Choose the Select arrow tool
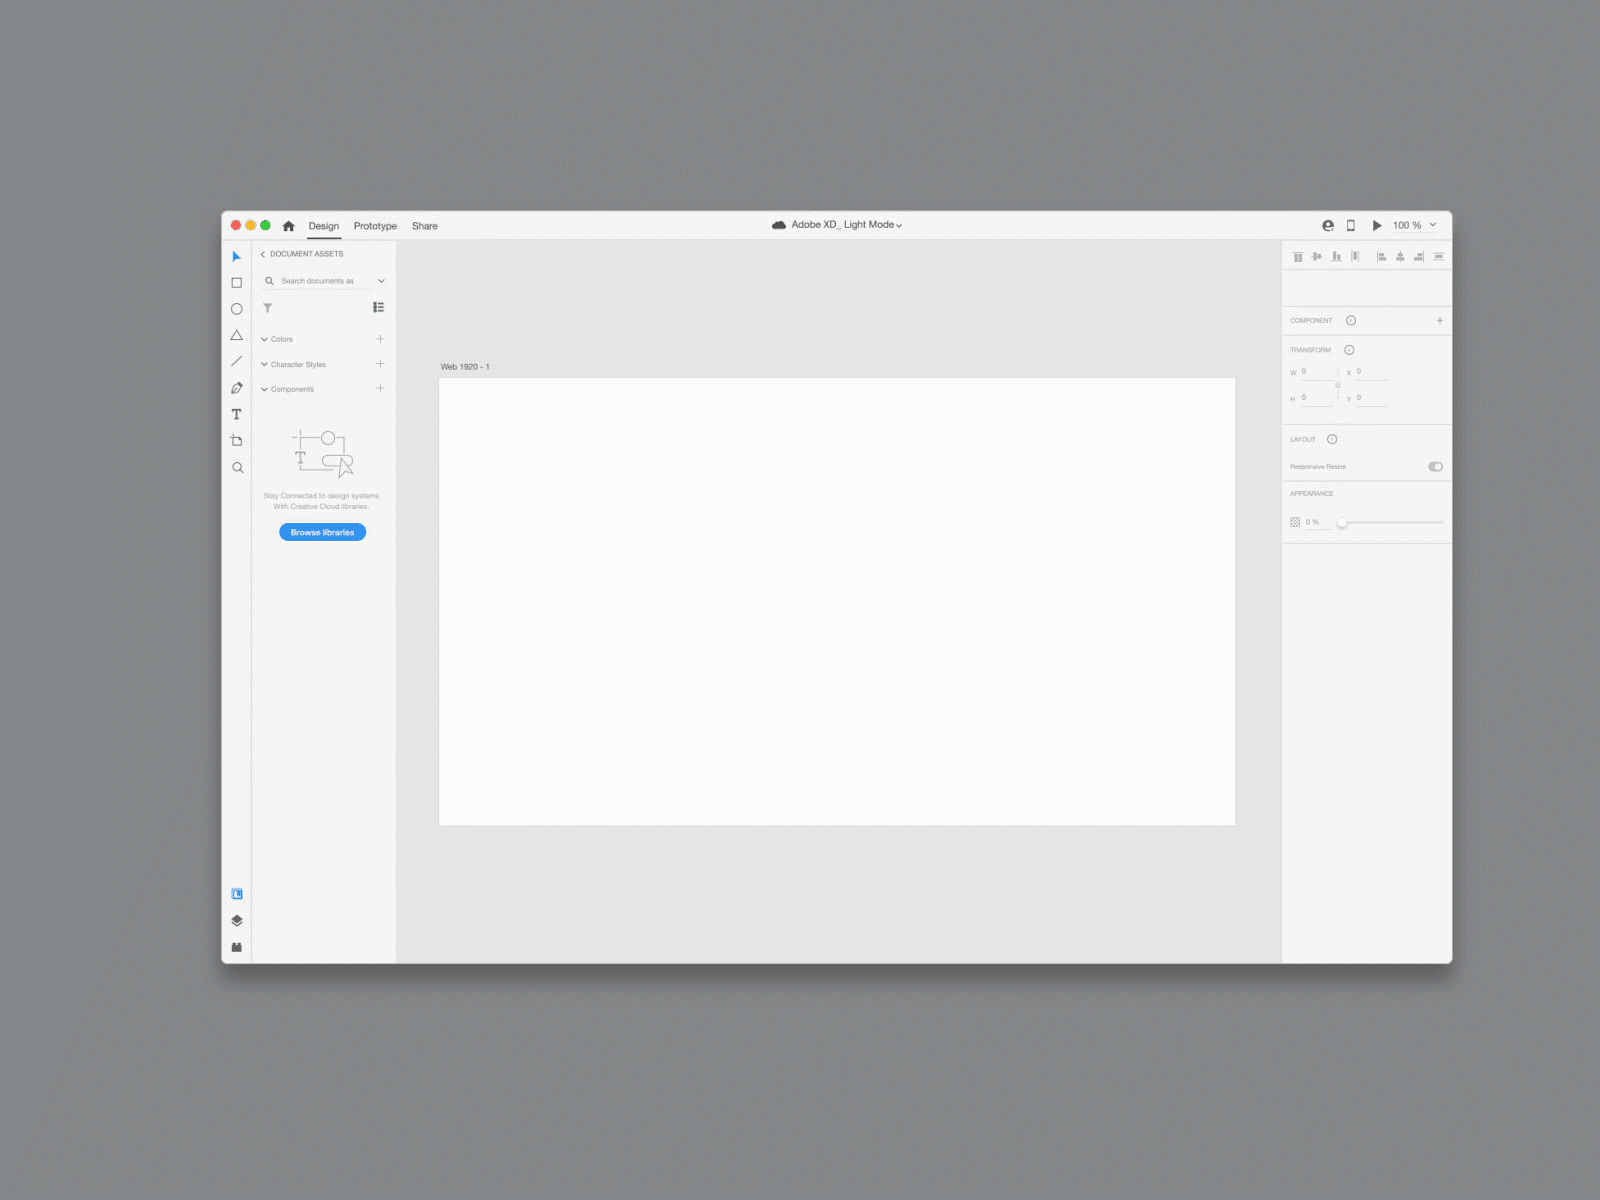 click(x=237, y=257)
